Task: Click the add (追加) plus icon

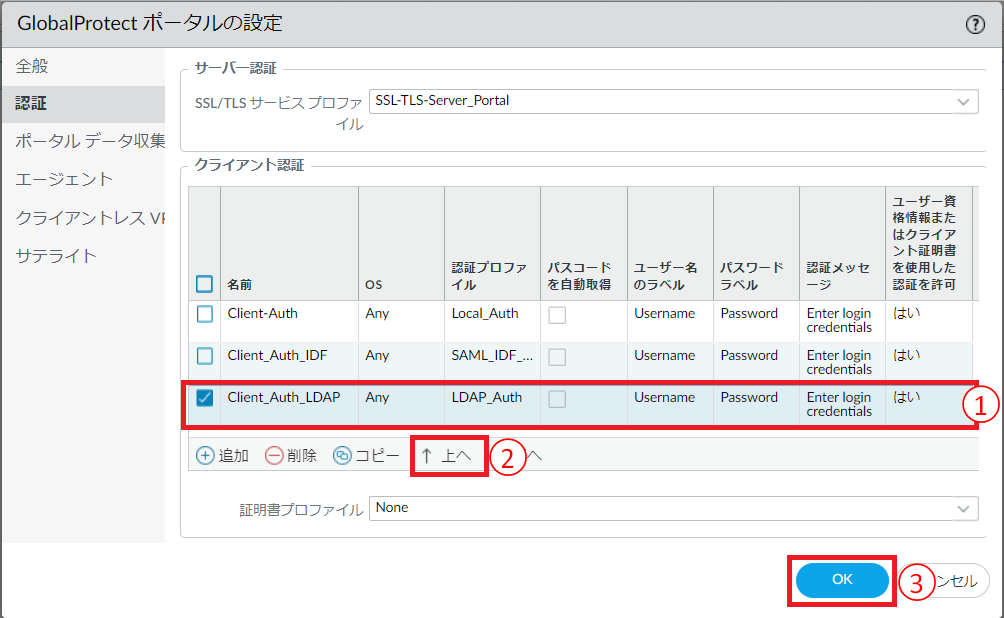Action: pyautogui.click(x=205, y=455)
